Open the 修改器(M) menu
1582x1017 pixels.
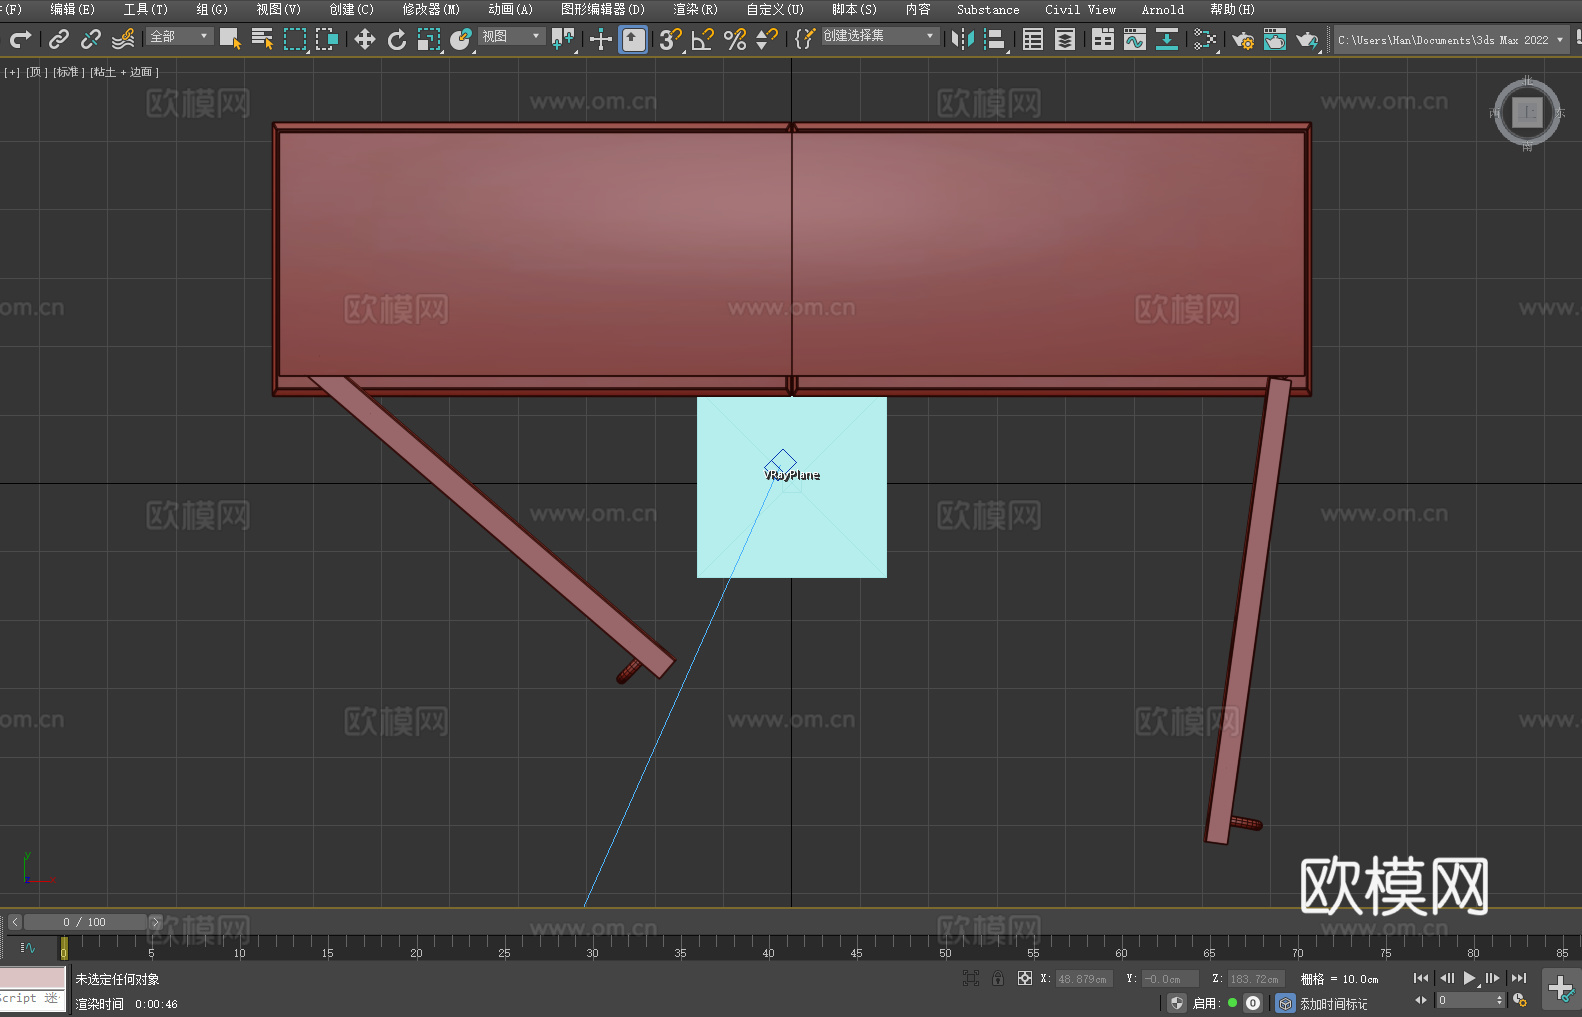pos(431,9)
